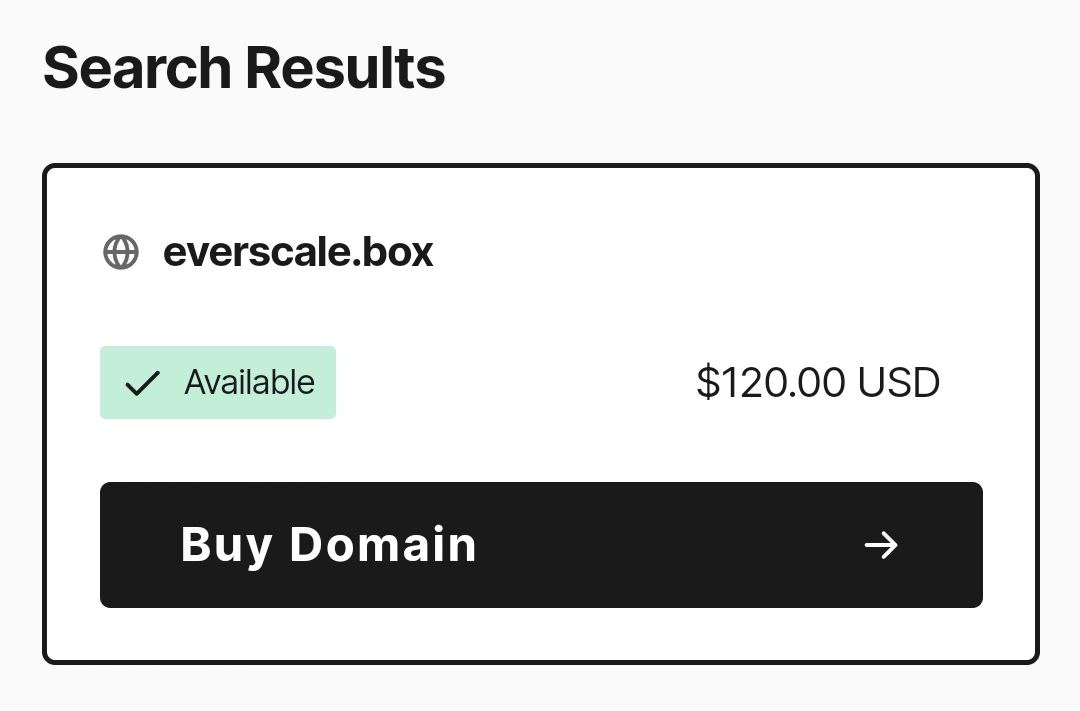Image resolution: width=1080 pixels, height=711 pixels.
Task: Click the blank area right of everscale.box
Action: click(x=700, y=252)
